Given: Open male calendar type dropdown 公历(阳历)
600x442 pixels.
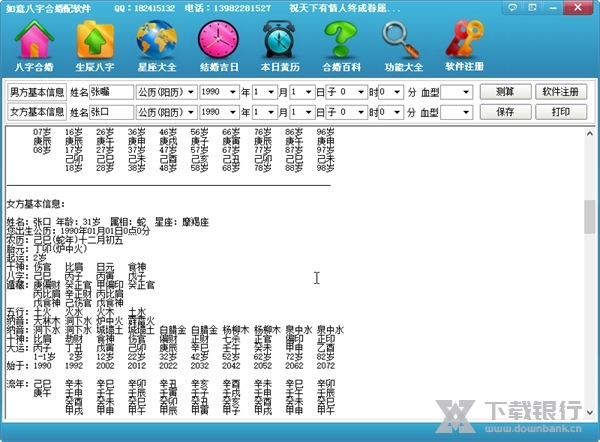Looking at the screenshot, I should click(x=167, y=92).
